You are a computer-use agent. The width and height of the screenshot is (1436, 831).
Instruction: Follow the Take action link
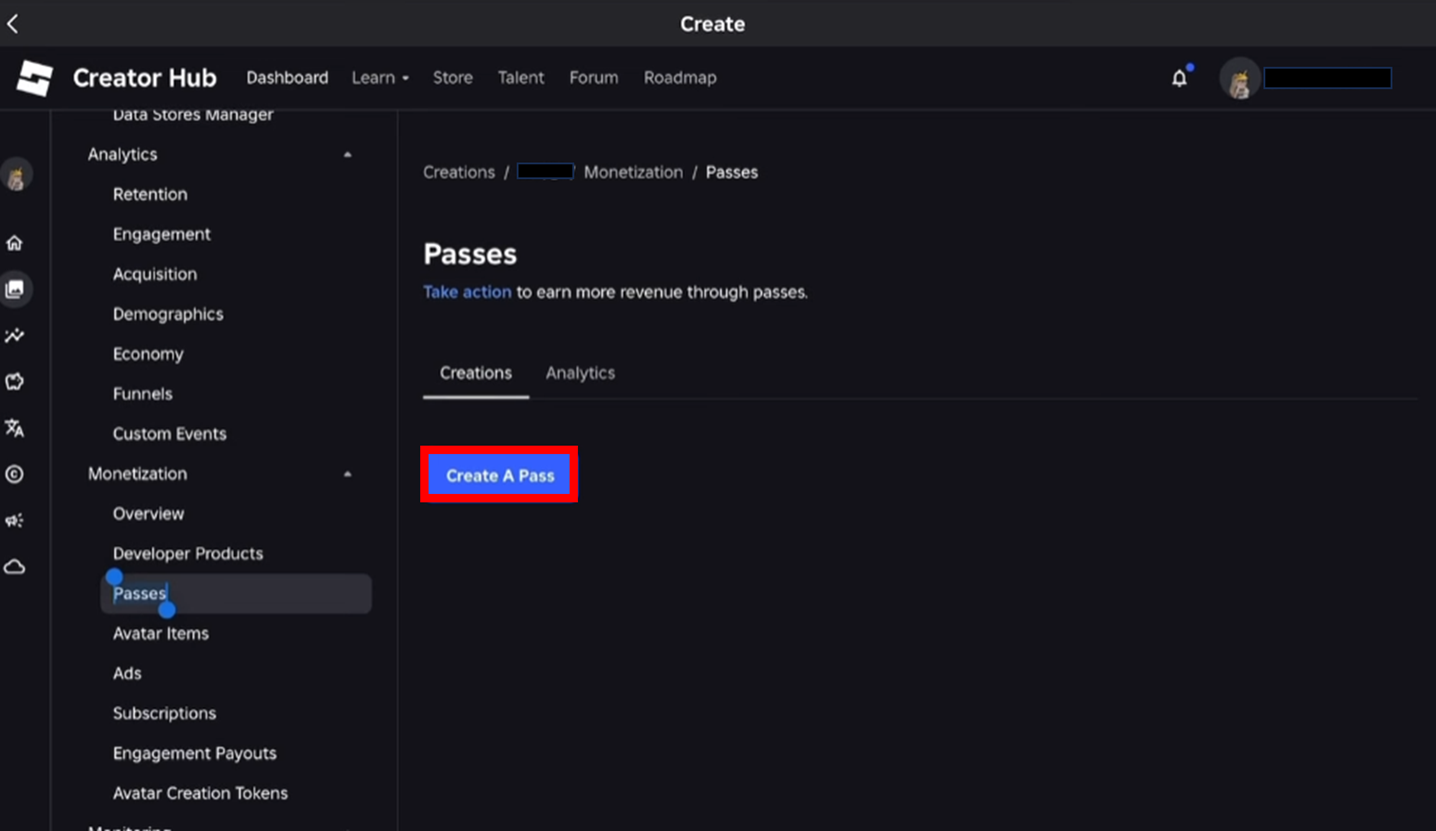467,293
